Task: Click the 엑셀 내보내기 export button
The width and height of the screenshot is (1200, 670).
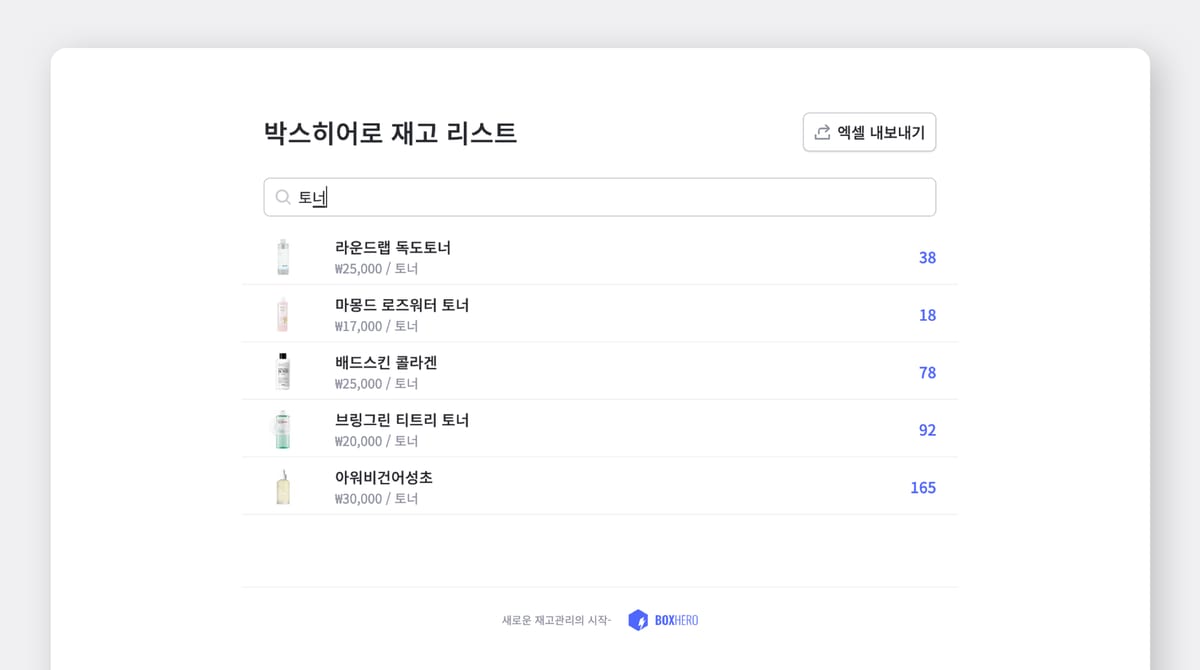Action: [869, 131]
